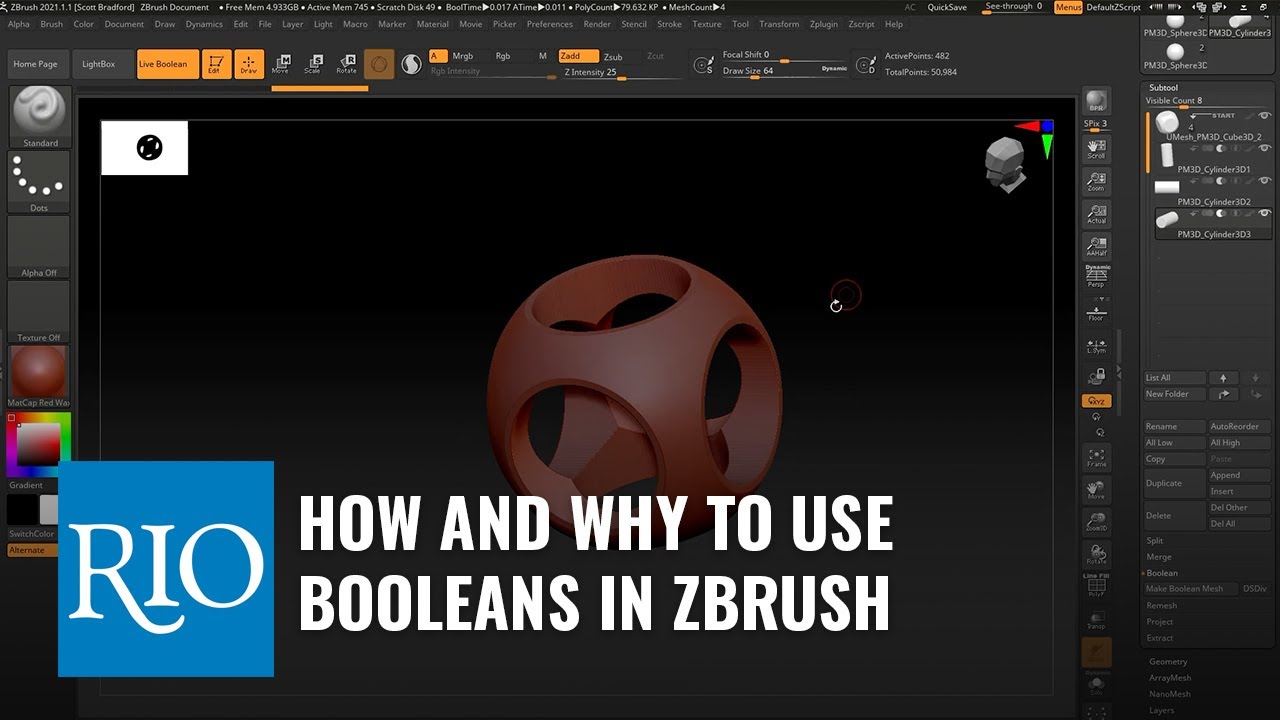The height and width of the screenshot is (720, 1280).
Task: Click the Move view icon in right shelf
Action: click(x=1096, y=489)
